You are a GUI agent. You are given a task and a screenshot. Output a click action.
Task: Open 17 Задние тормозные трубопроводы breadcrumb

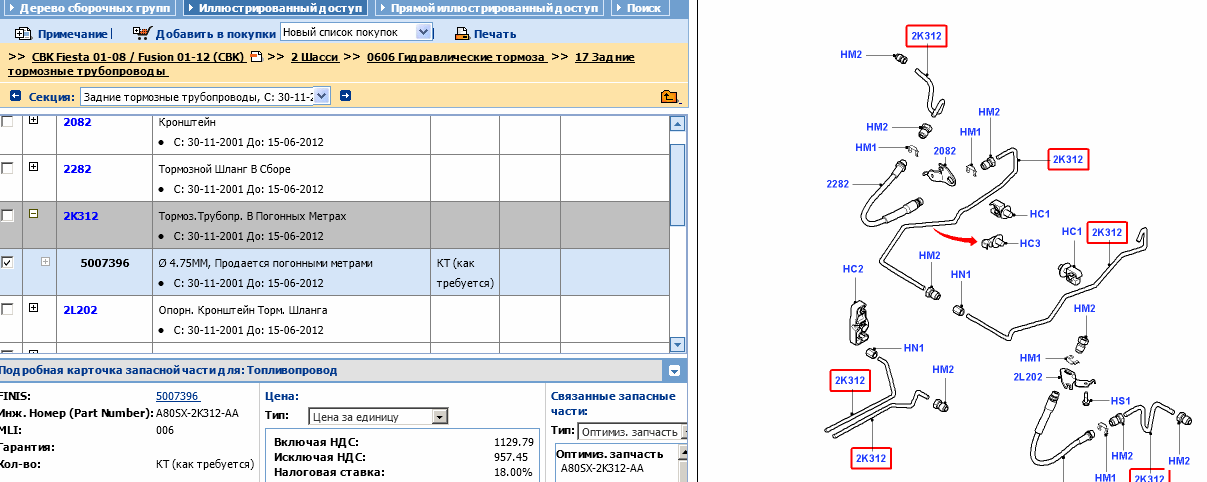point(606,58)
